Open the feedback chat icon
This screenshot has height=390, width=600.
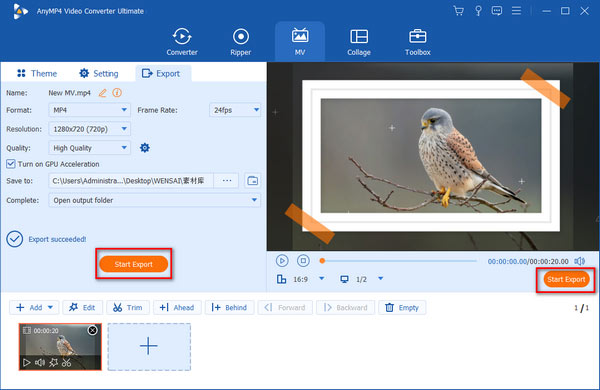tap(497, 11)
